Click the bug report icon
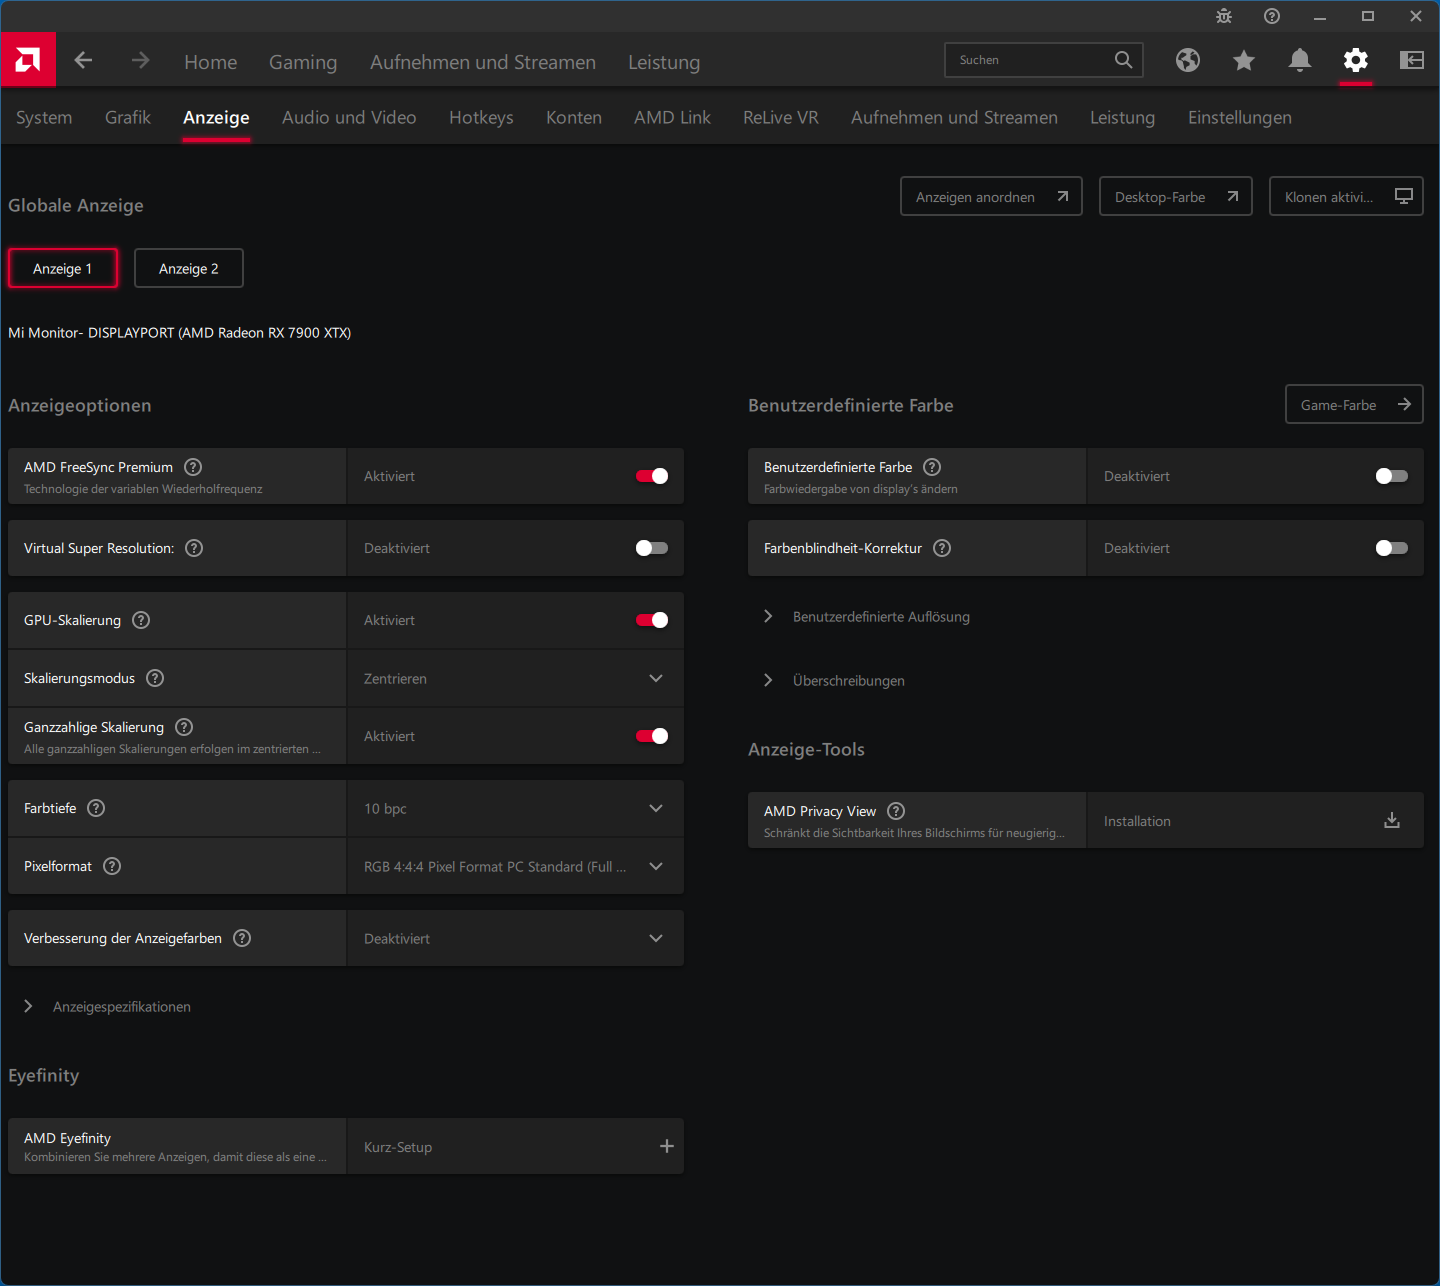1440x1286 pixels. pos(1223,16)
